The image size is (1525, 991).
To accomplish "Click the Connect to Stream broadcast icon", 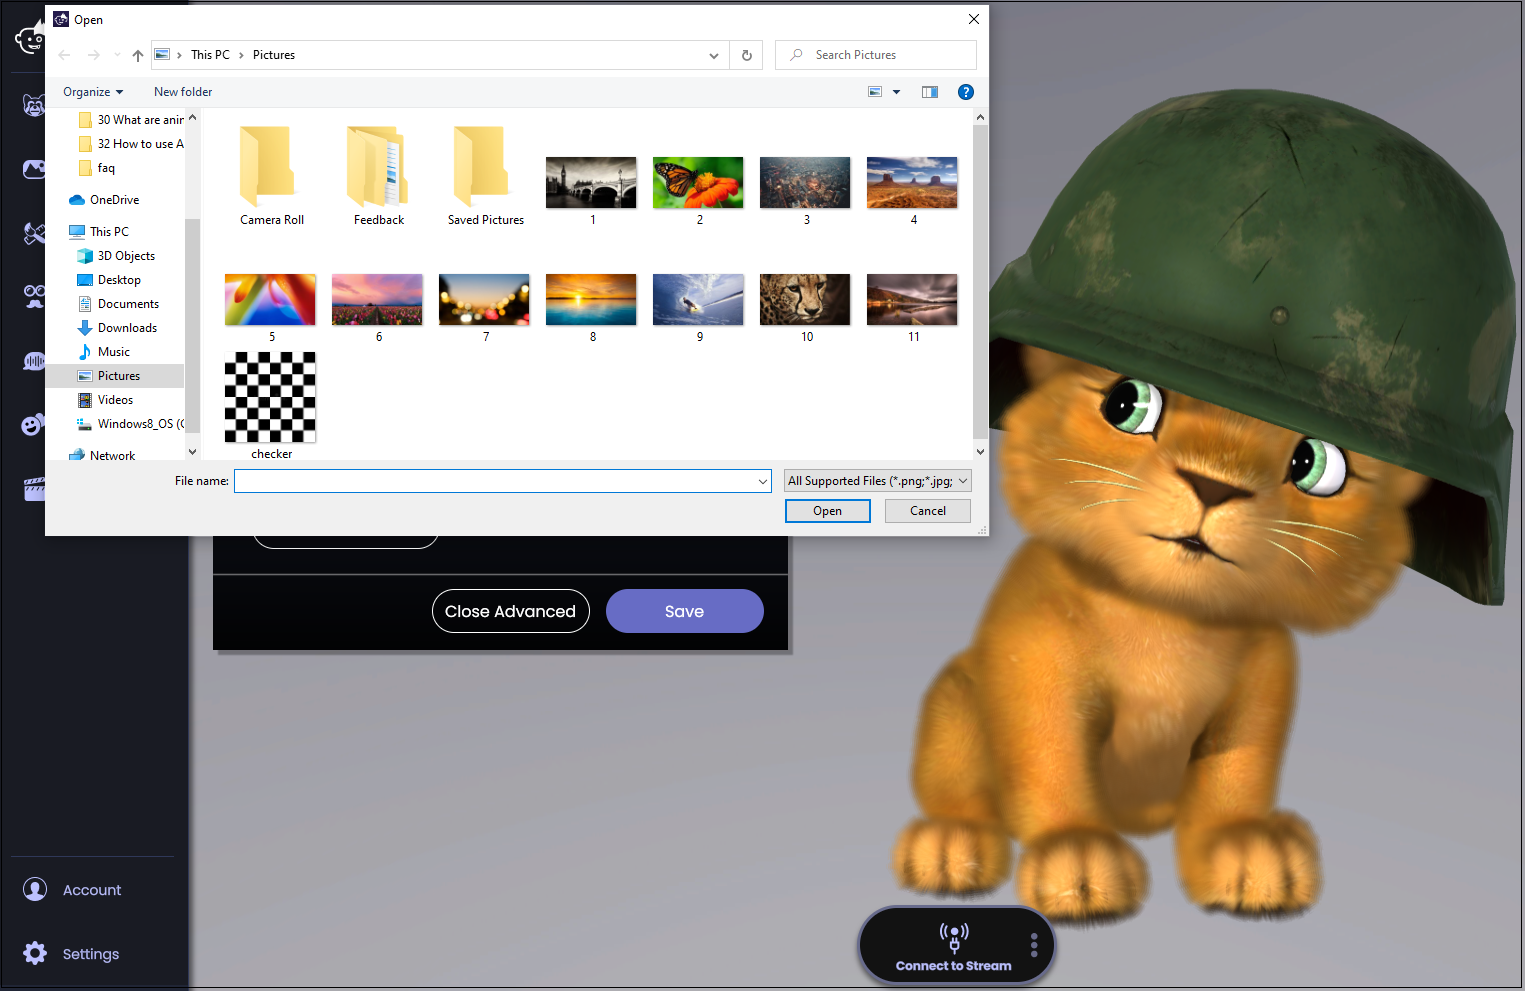I will pyautogui.click(x=954, y=936).
